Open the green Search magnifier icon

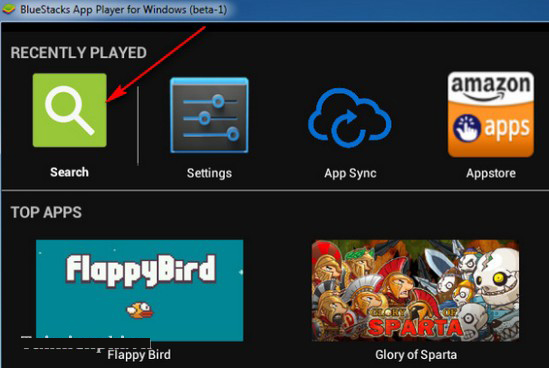pos(70,110)
